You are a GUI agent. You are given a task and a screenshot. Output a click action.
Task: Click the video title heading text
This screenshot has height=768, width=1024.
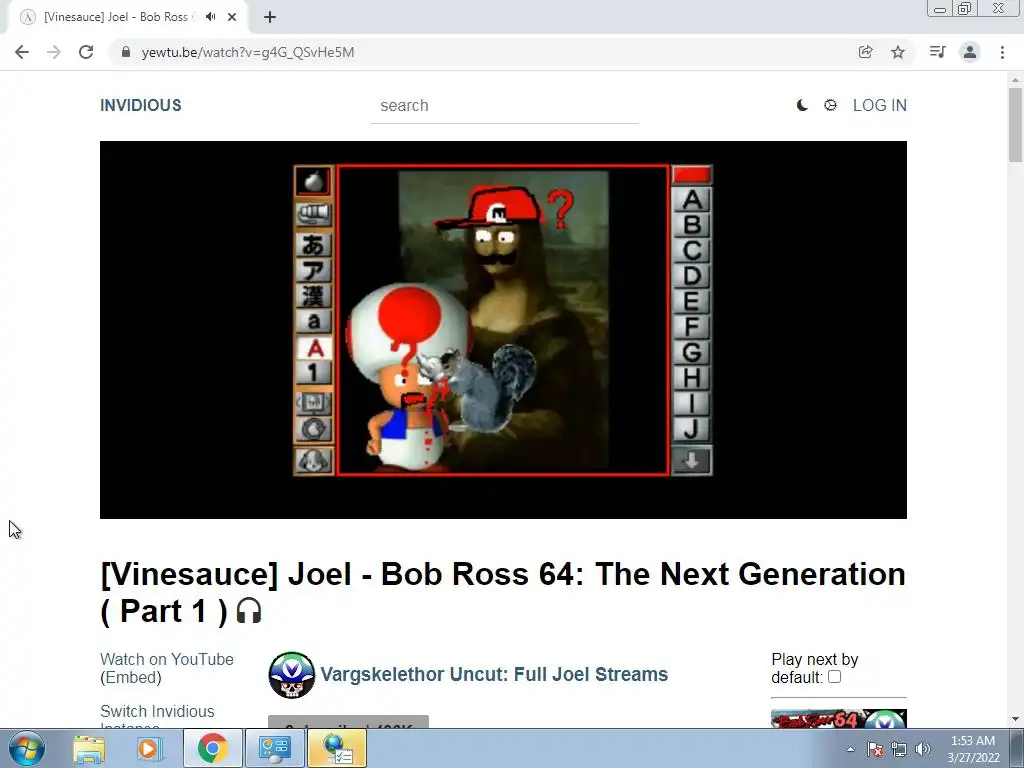503,592
